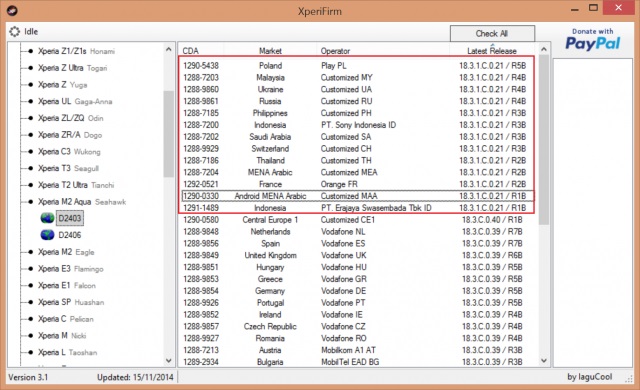Sort by the Operator column header
Screen dimensions: 640x390
pyautogui.click(x=383, y=51)
